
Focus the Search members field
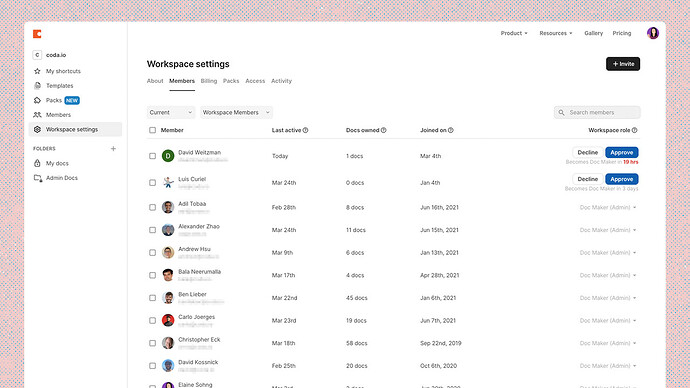597,113
